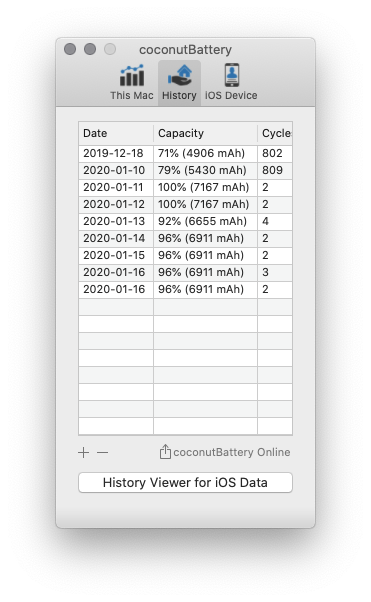This screenshot has height=602, width=371.
Task: Open coconutBattery Online link
Action: coord(232,452)
